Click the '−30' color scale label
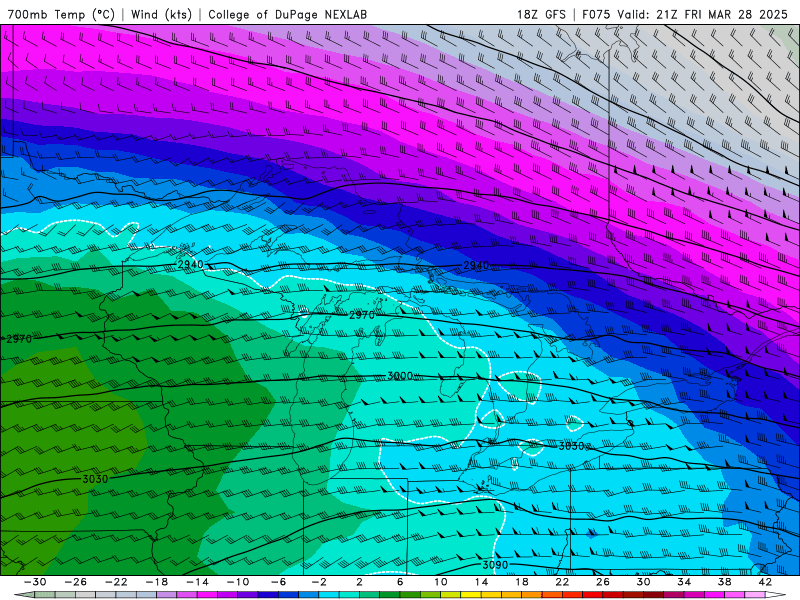Viewport: 800px width, 600px height. pyautogui.click(x=35, y=582)
